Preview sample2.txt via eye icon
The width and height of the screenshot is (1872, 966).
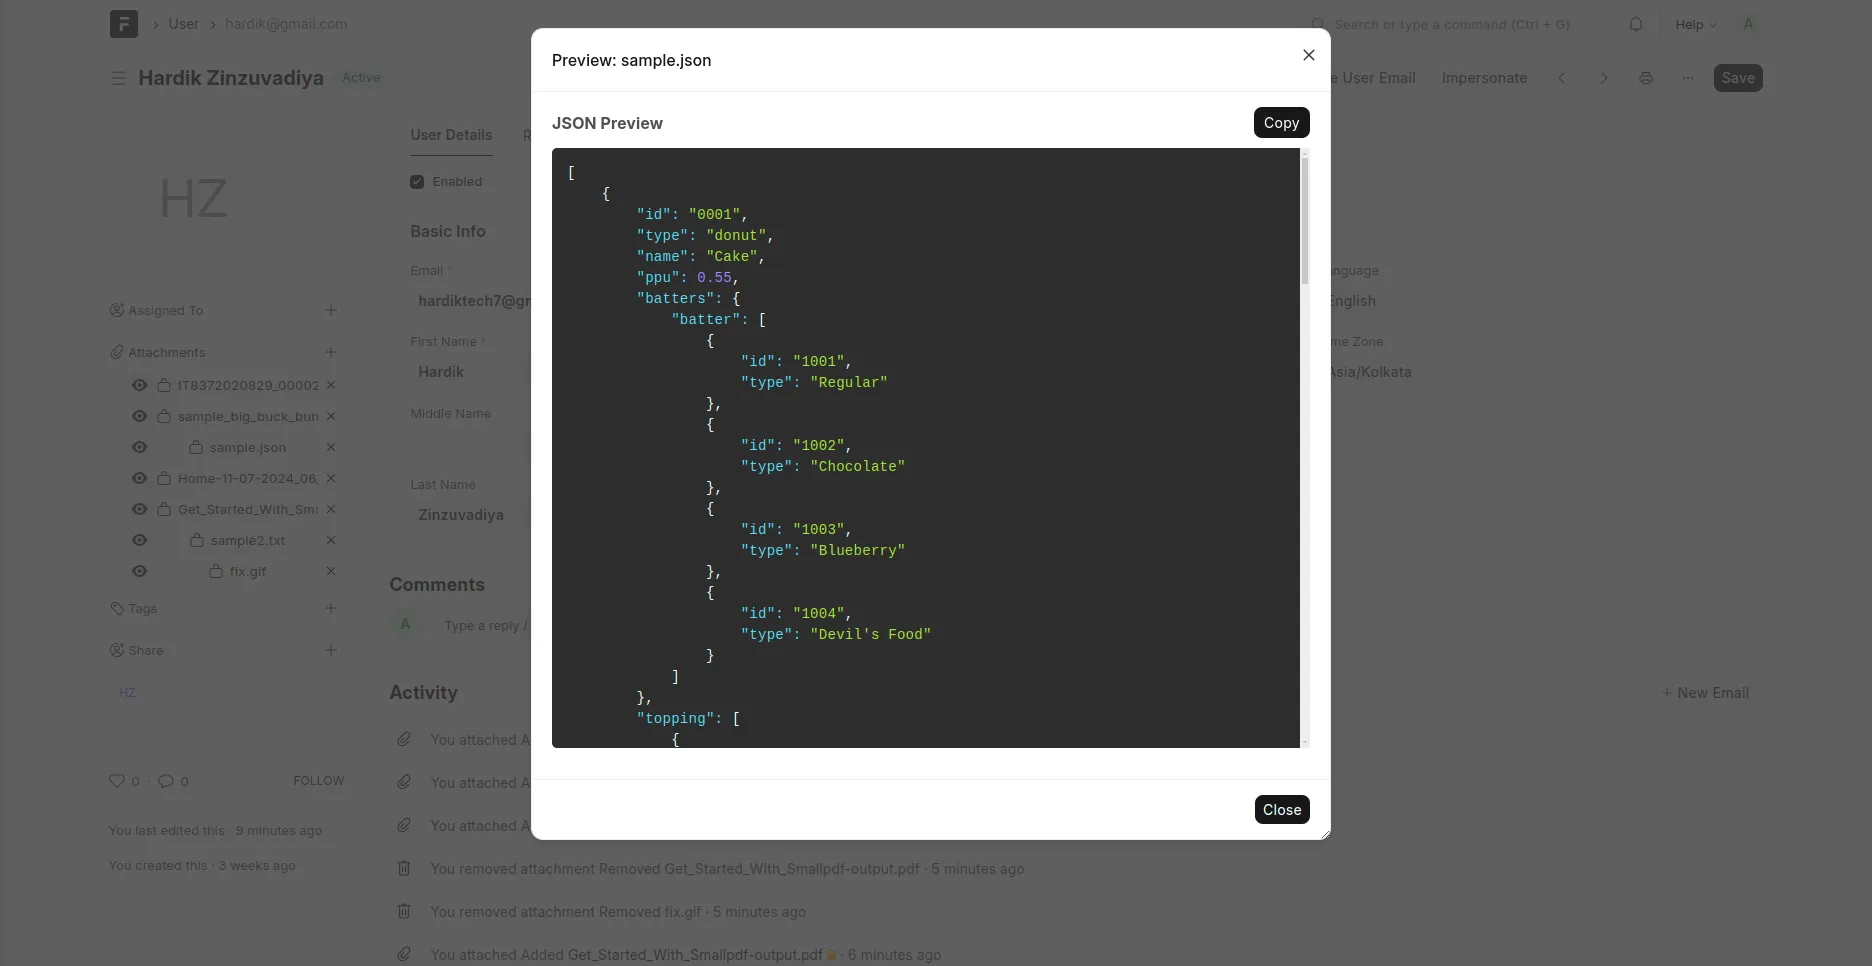point(139,540)
